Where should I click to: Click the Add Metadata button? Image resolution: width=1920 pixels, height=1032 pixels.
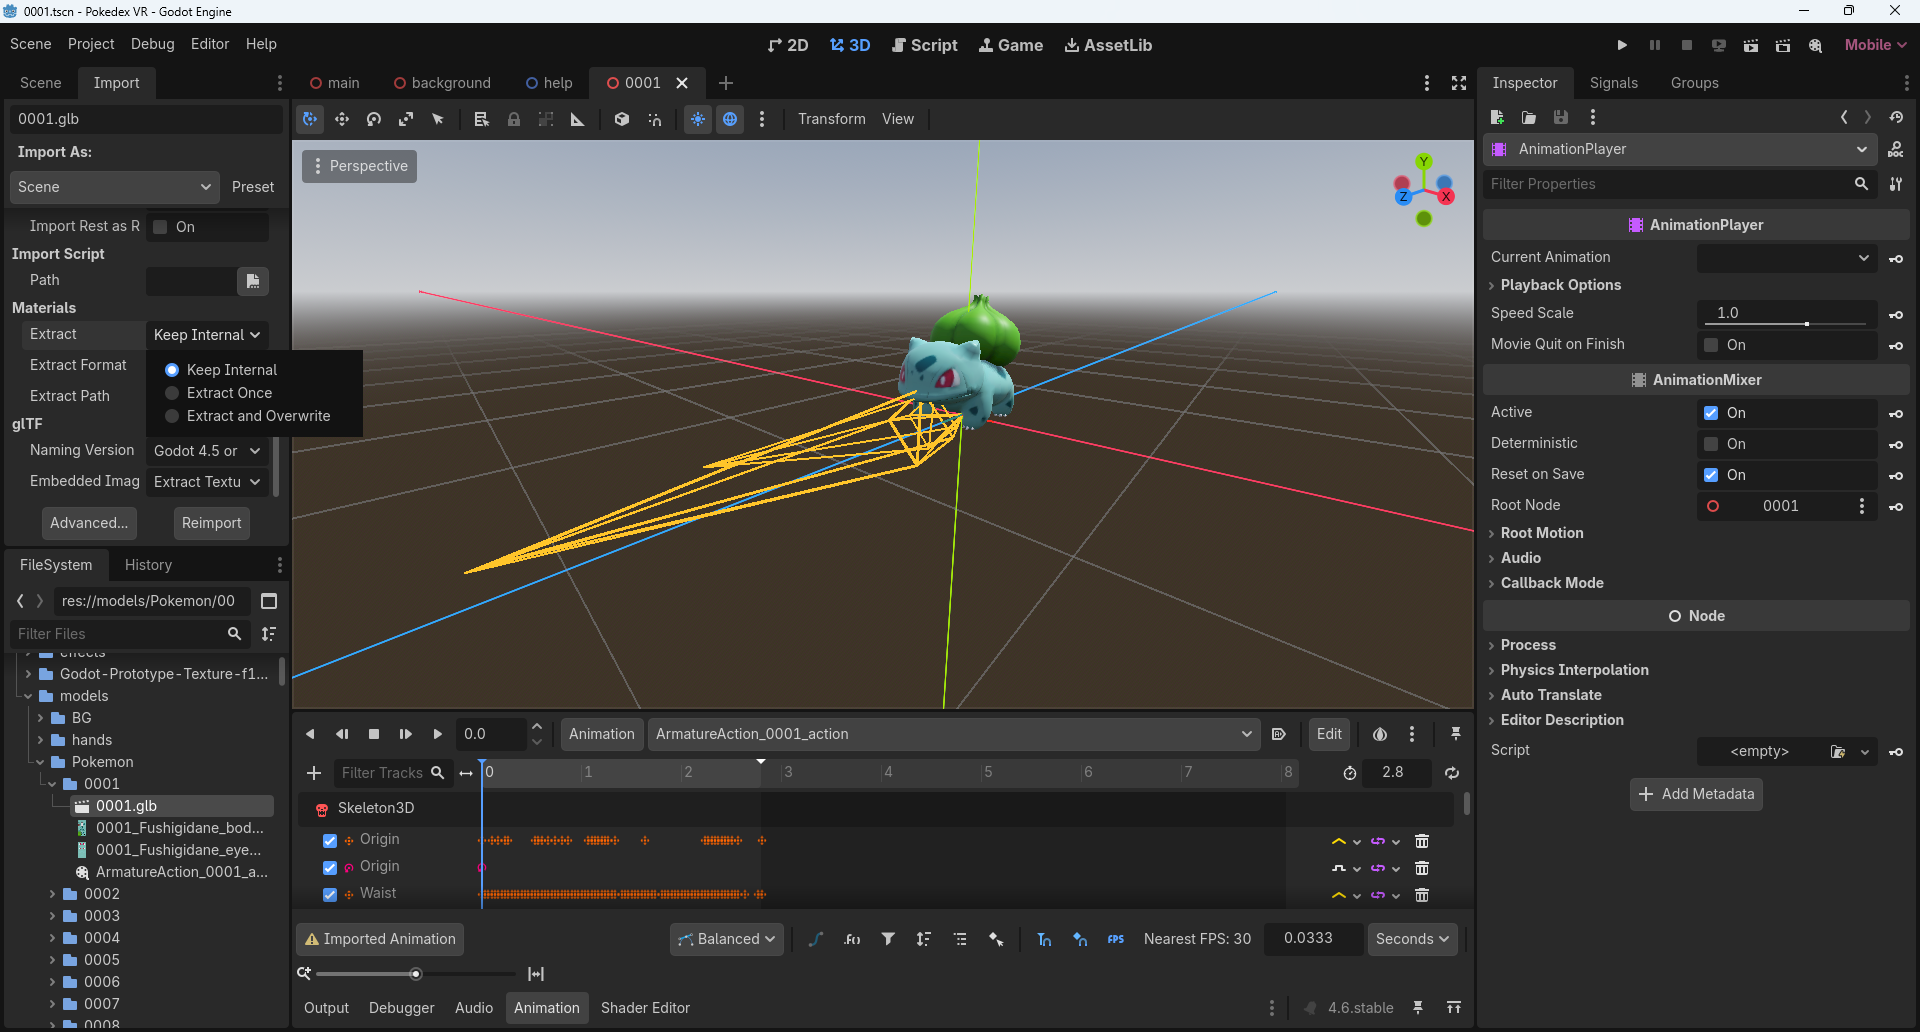(1696, 794)
